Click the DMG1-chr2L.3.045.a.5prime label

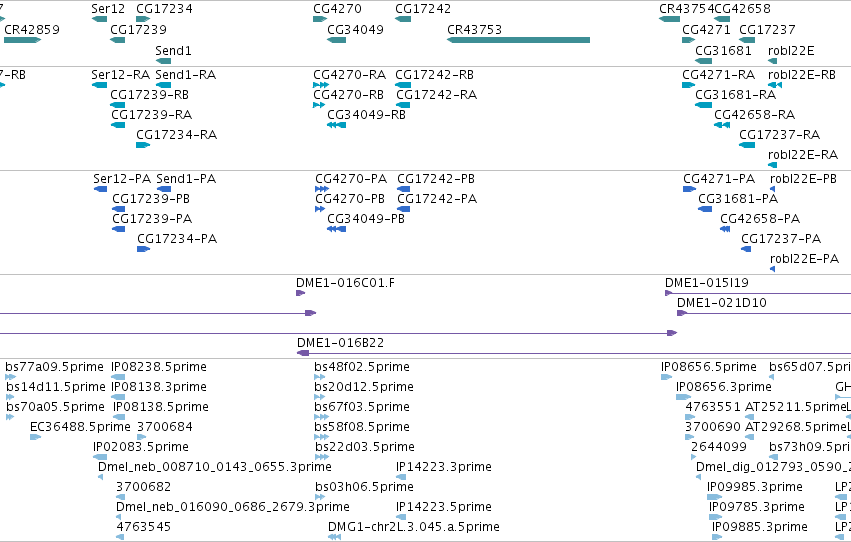pyautogui.click(x=414, y=527)
